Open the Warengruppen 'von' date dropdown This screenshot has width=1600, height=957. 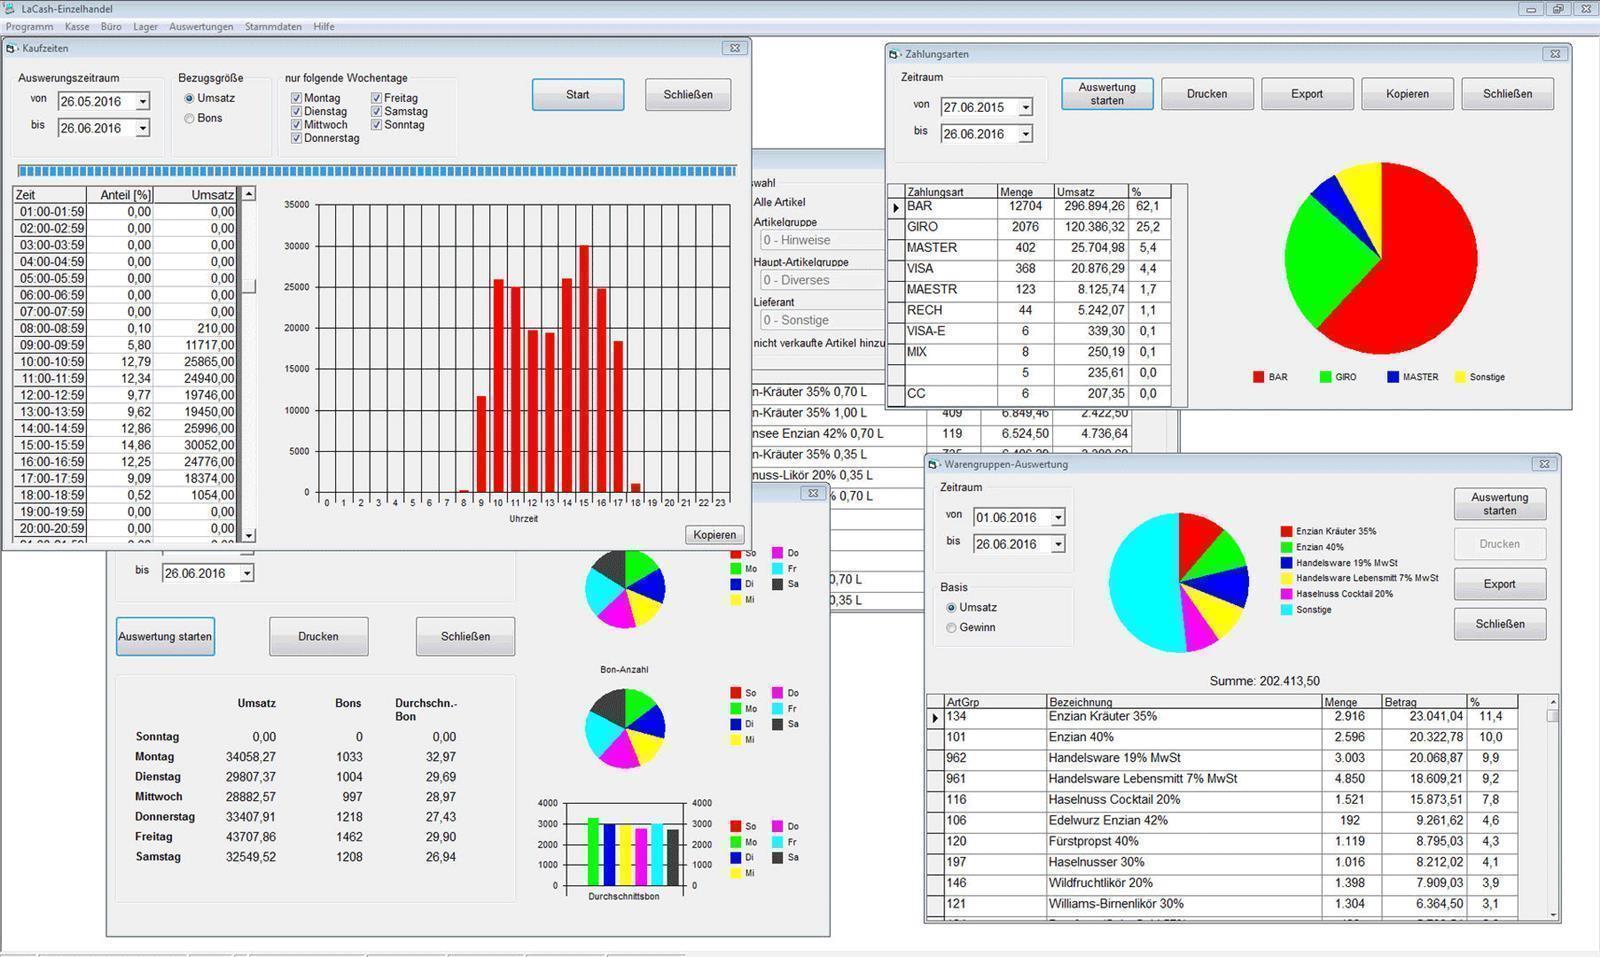[x=1058, y=518]
